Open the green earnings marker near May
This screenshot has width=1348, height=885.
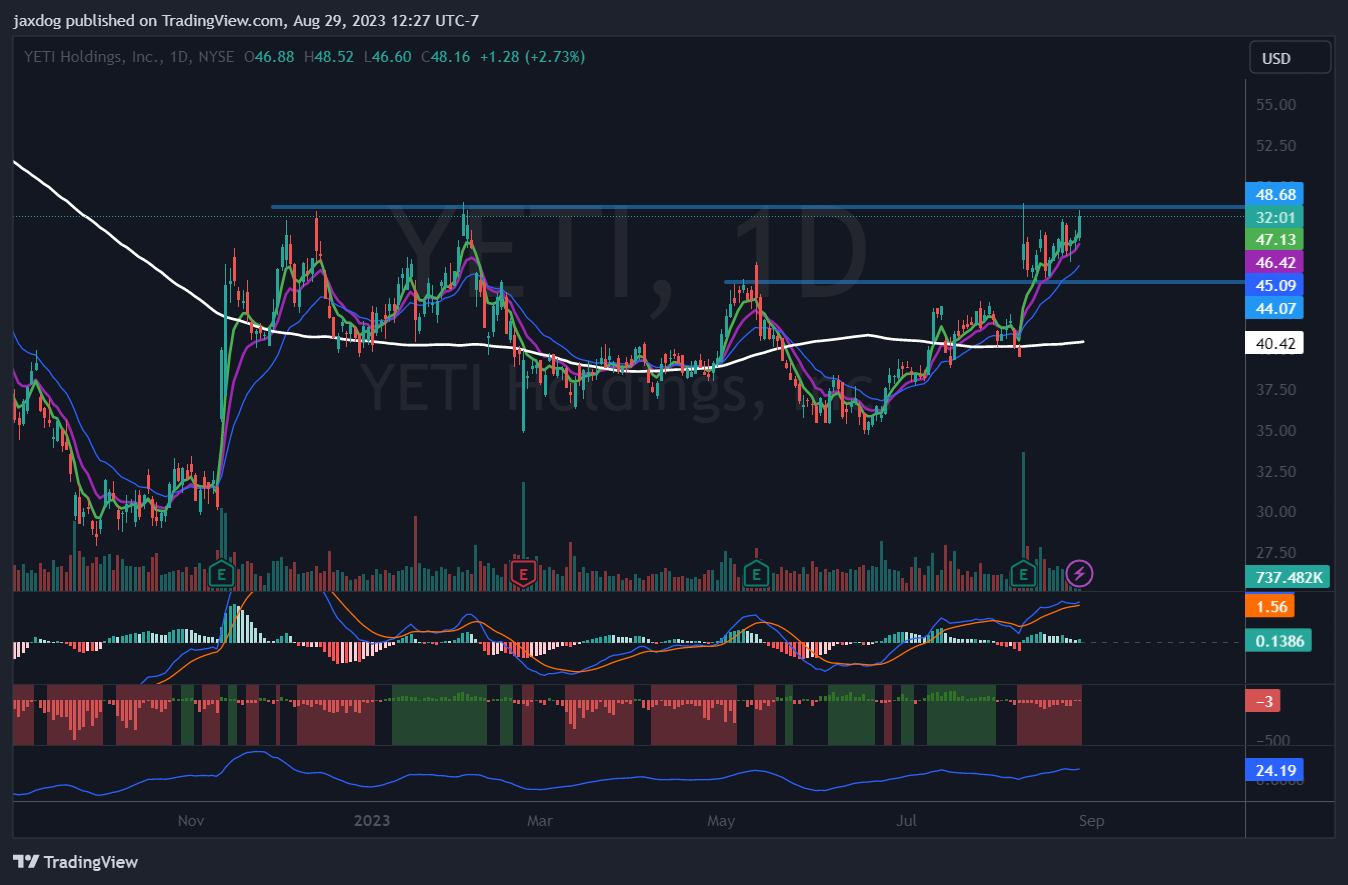pos(757,574)
